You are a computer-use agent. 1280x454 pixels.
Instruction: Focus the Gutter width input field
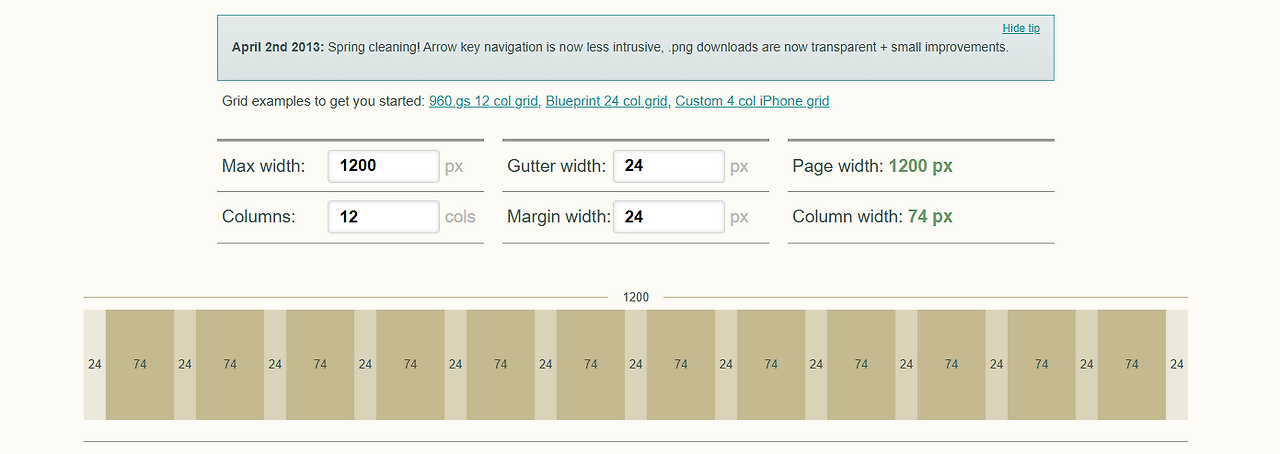(x=668, y=166)
